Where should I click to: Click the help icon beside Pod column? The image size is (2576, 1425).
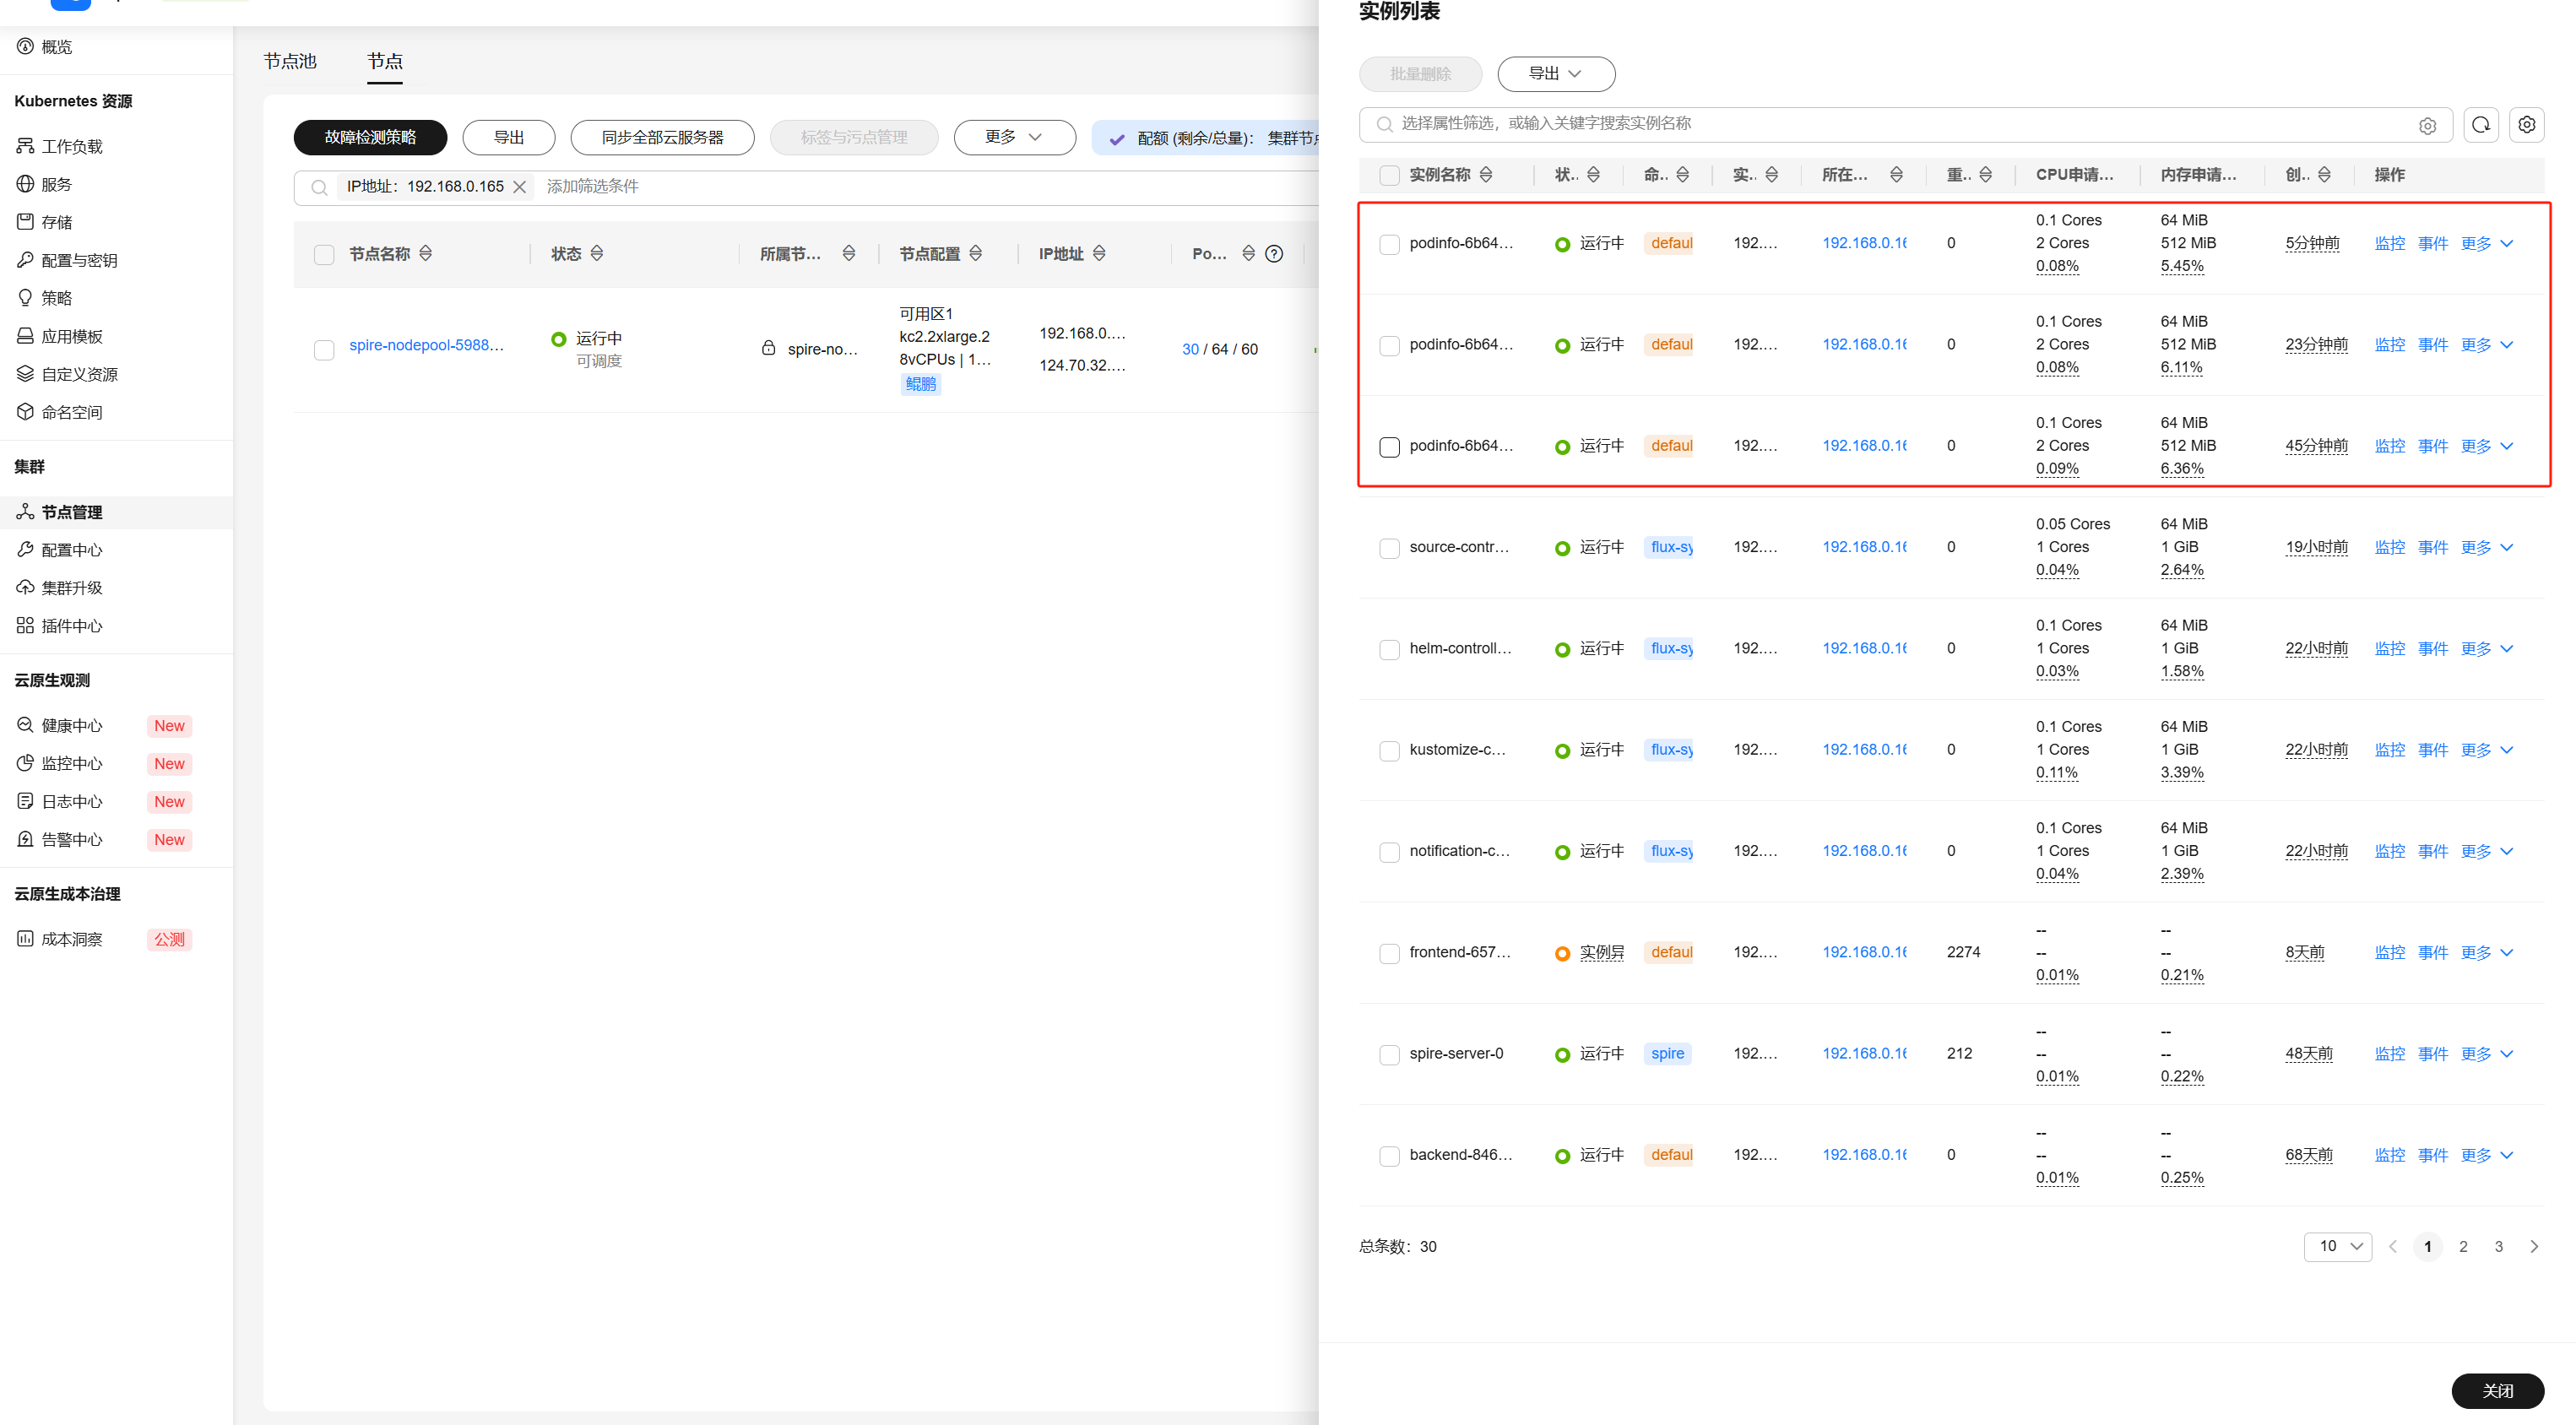coord(1273,254)
